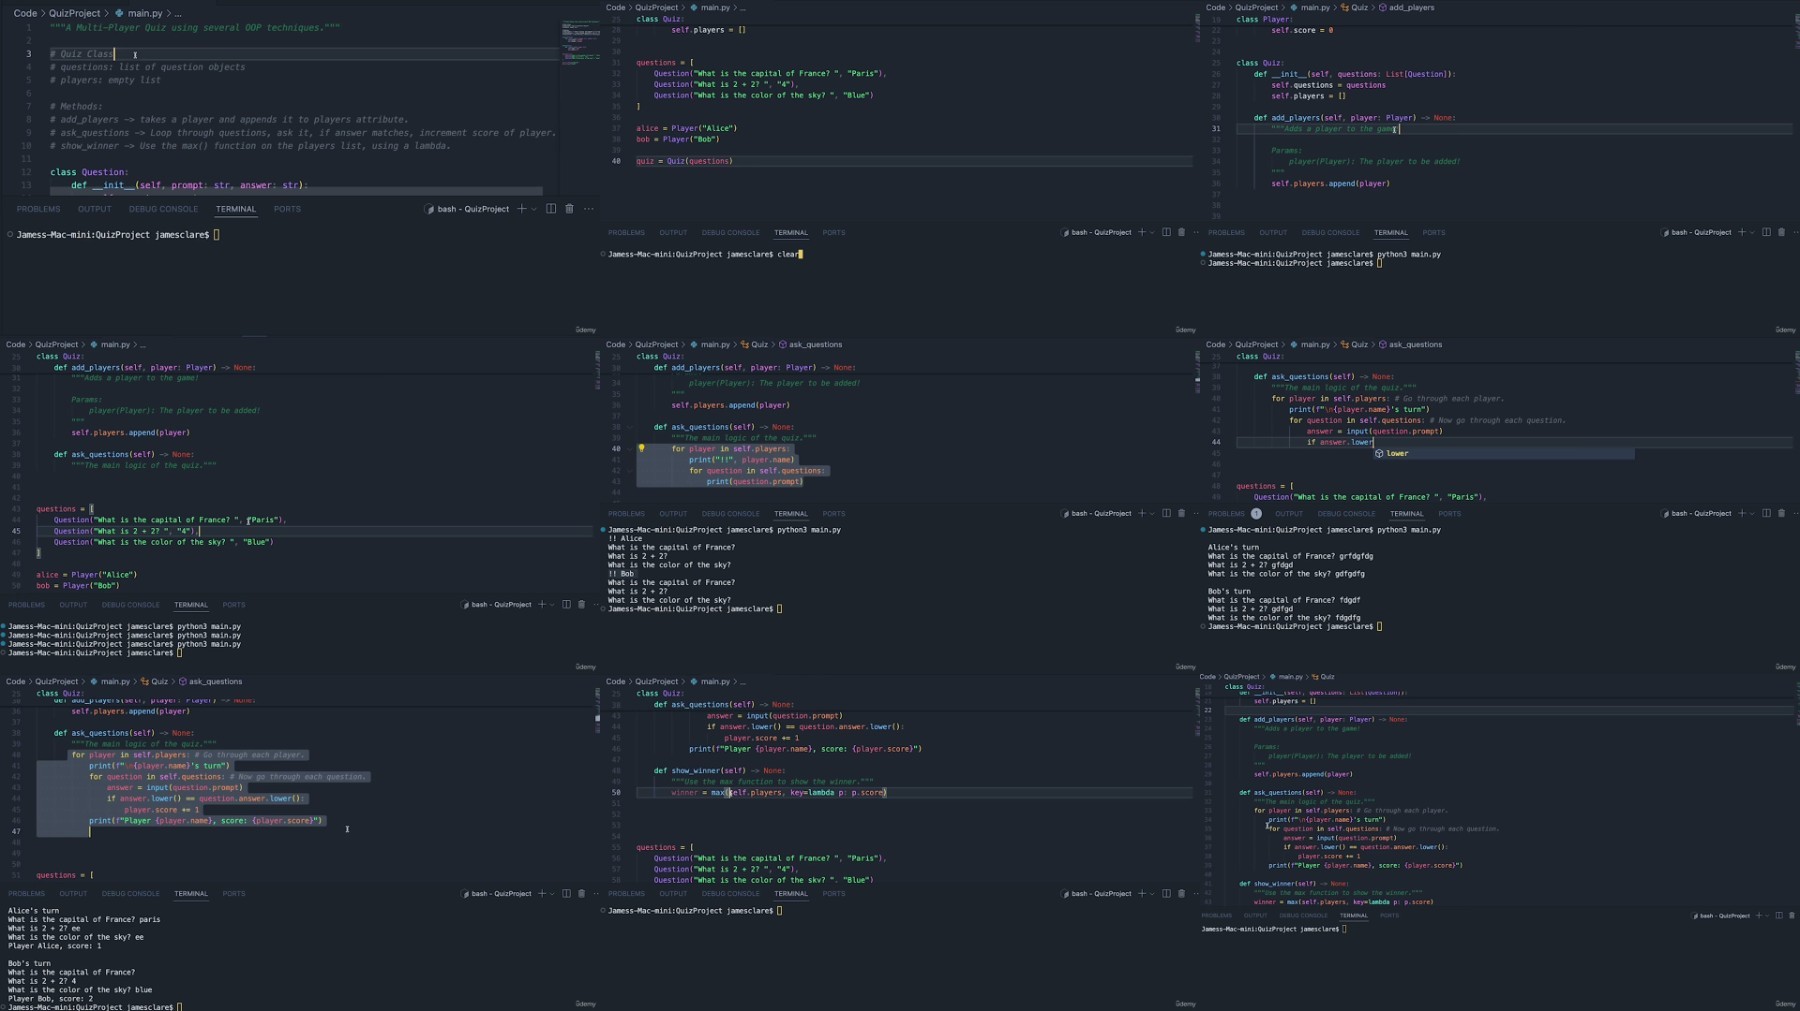Click split terminal icon above "Alice's turn" gibberish answers output
The height and width of the screenshot is (1011, 1800).
click(1766, 514)
